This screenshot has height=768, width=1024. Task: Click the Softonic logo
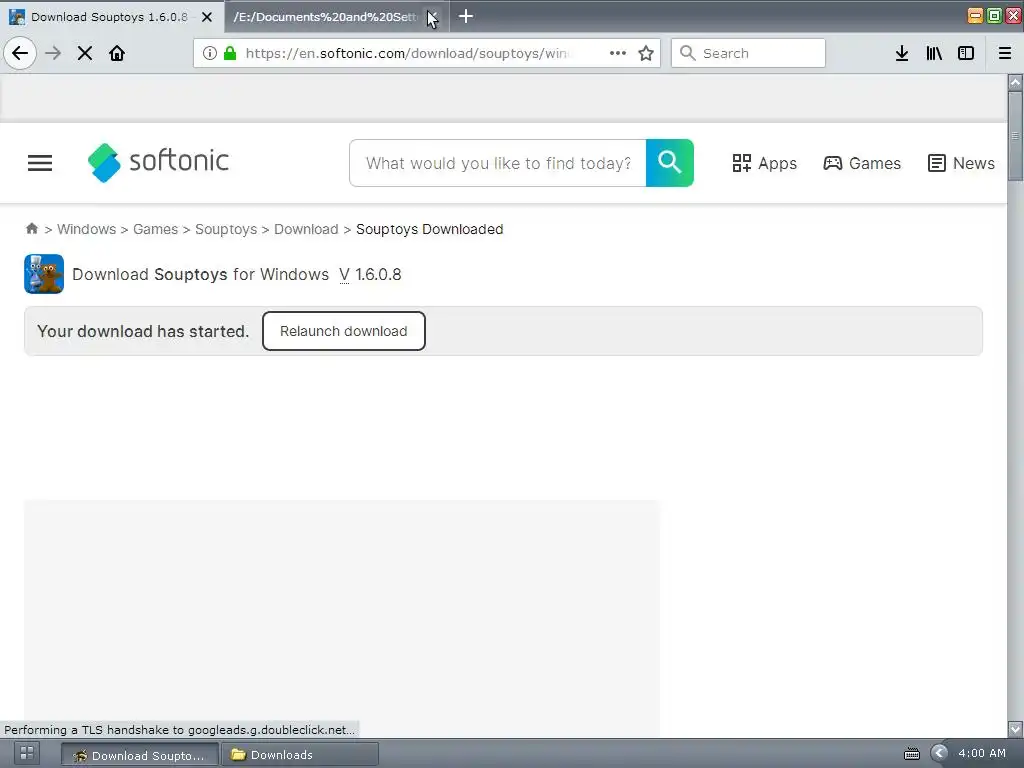tap(158, 162)
